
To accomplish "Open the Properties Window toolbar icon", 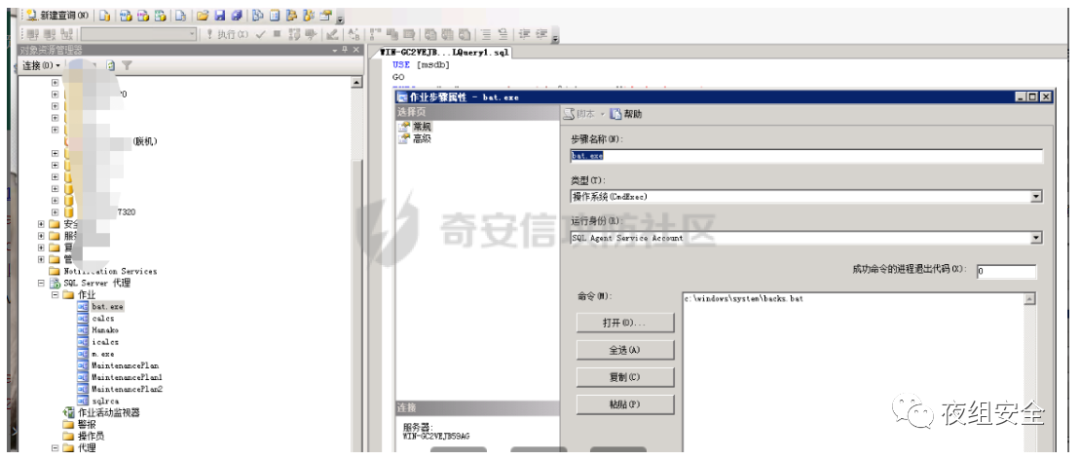I will pyautogui.click(x=324, y=15).
